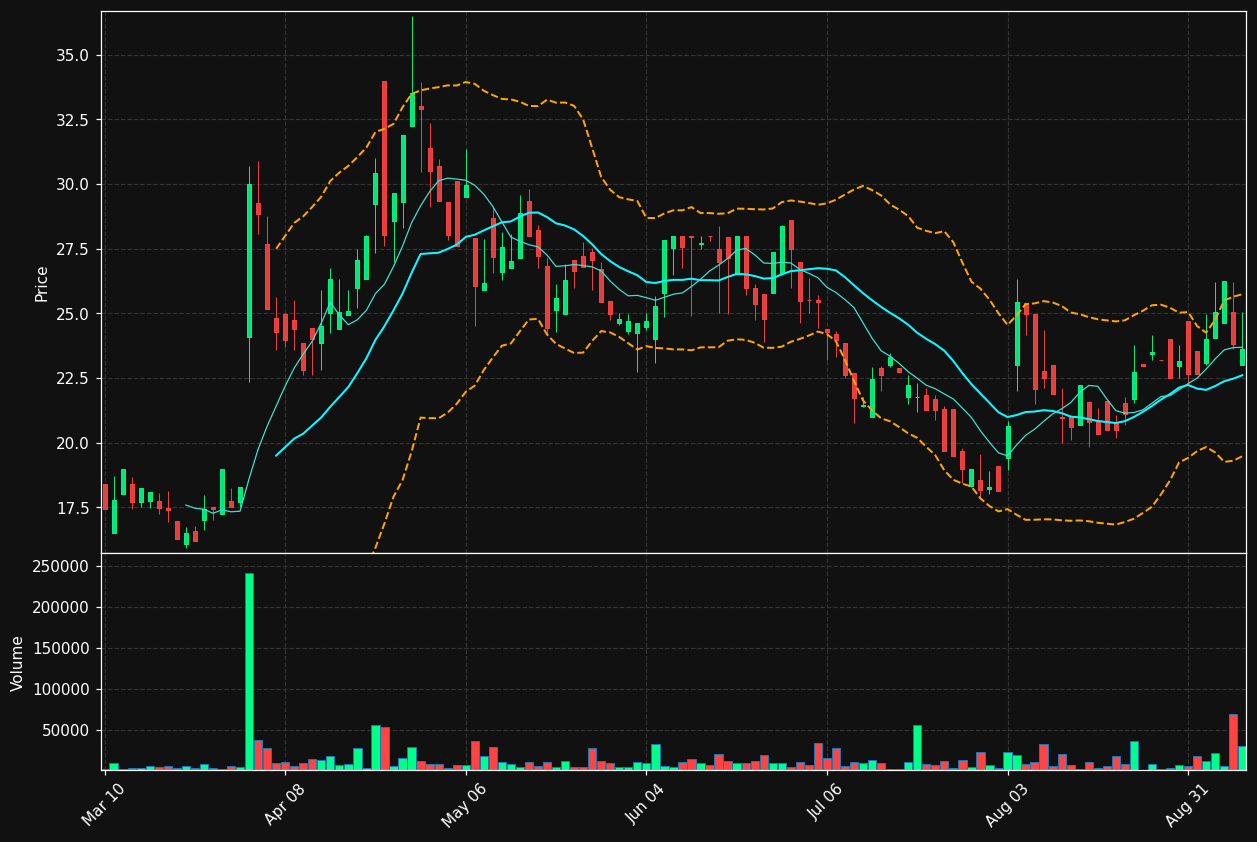The height and width of the screenshot is (842, 1257).
Task: Click the tallest green volume bar
Action: pos(249,671)
